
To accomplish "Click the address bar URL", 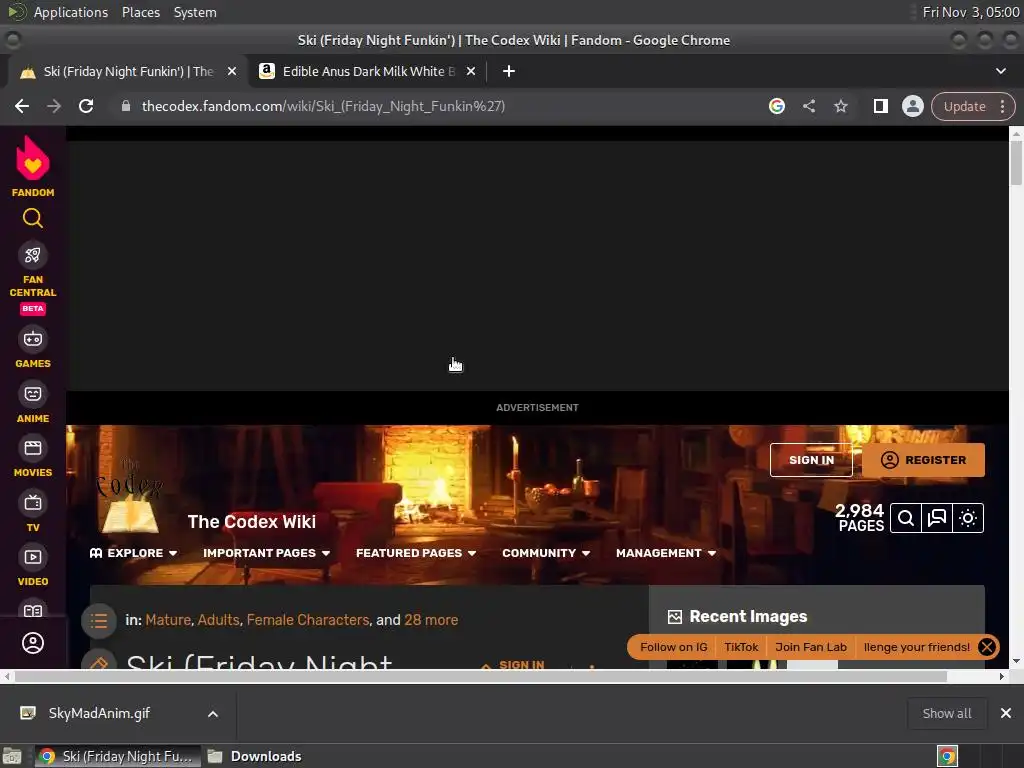I will click(323, 106).
